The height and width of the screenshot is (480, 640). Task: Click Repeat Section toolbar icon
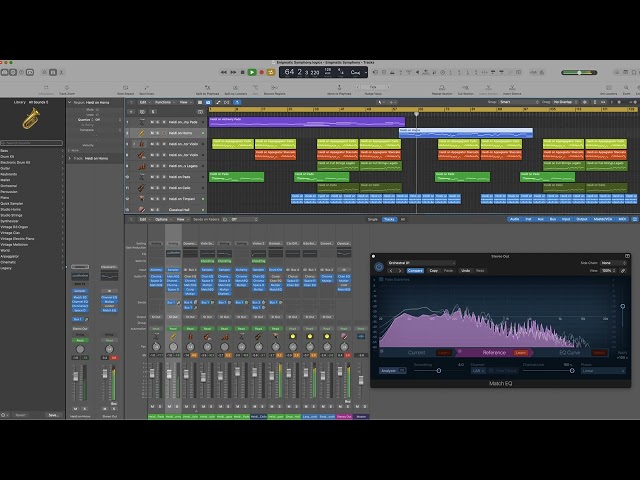(x=442, y=88)
